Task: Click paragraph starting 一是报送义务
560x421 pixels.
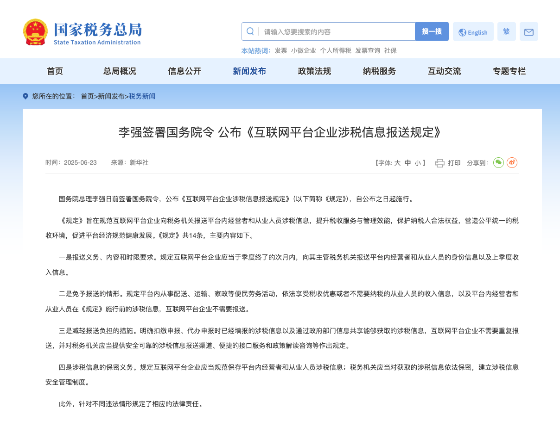Action: pos(282,265)
